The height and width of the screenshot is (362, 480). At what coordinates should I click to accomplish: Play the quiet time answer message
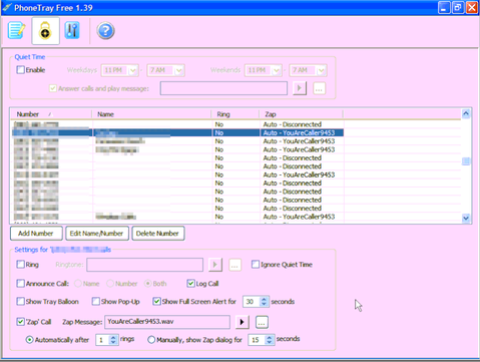pos(300,88)
